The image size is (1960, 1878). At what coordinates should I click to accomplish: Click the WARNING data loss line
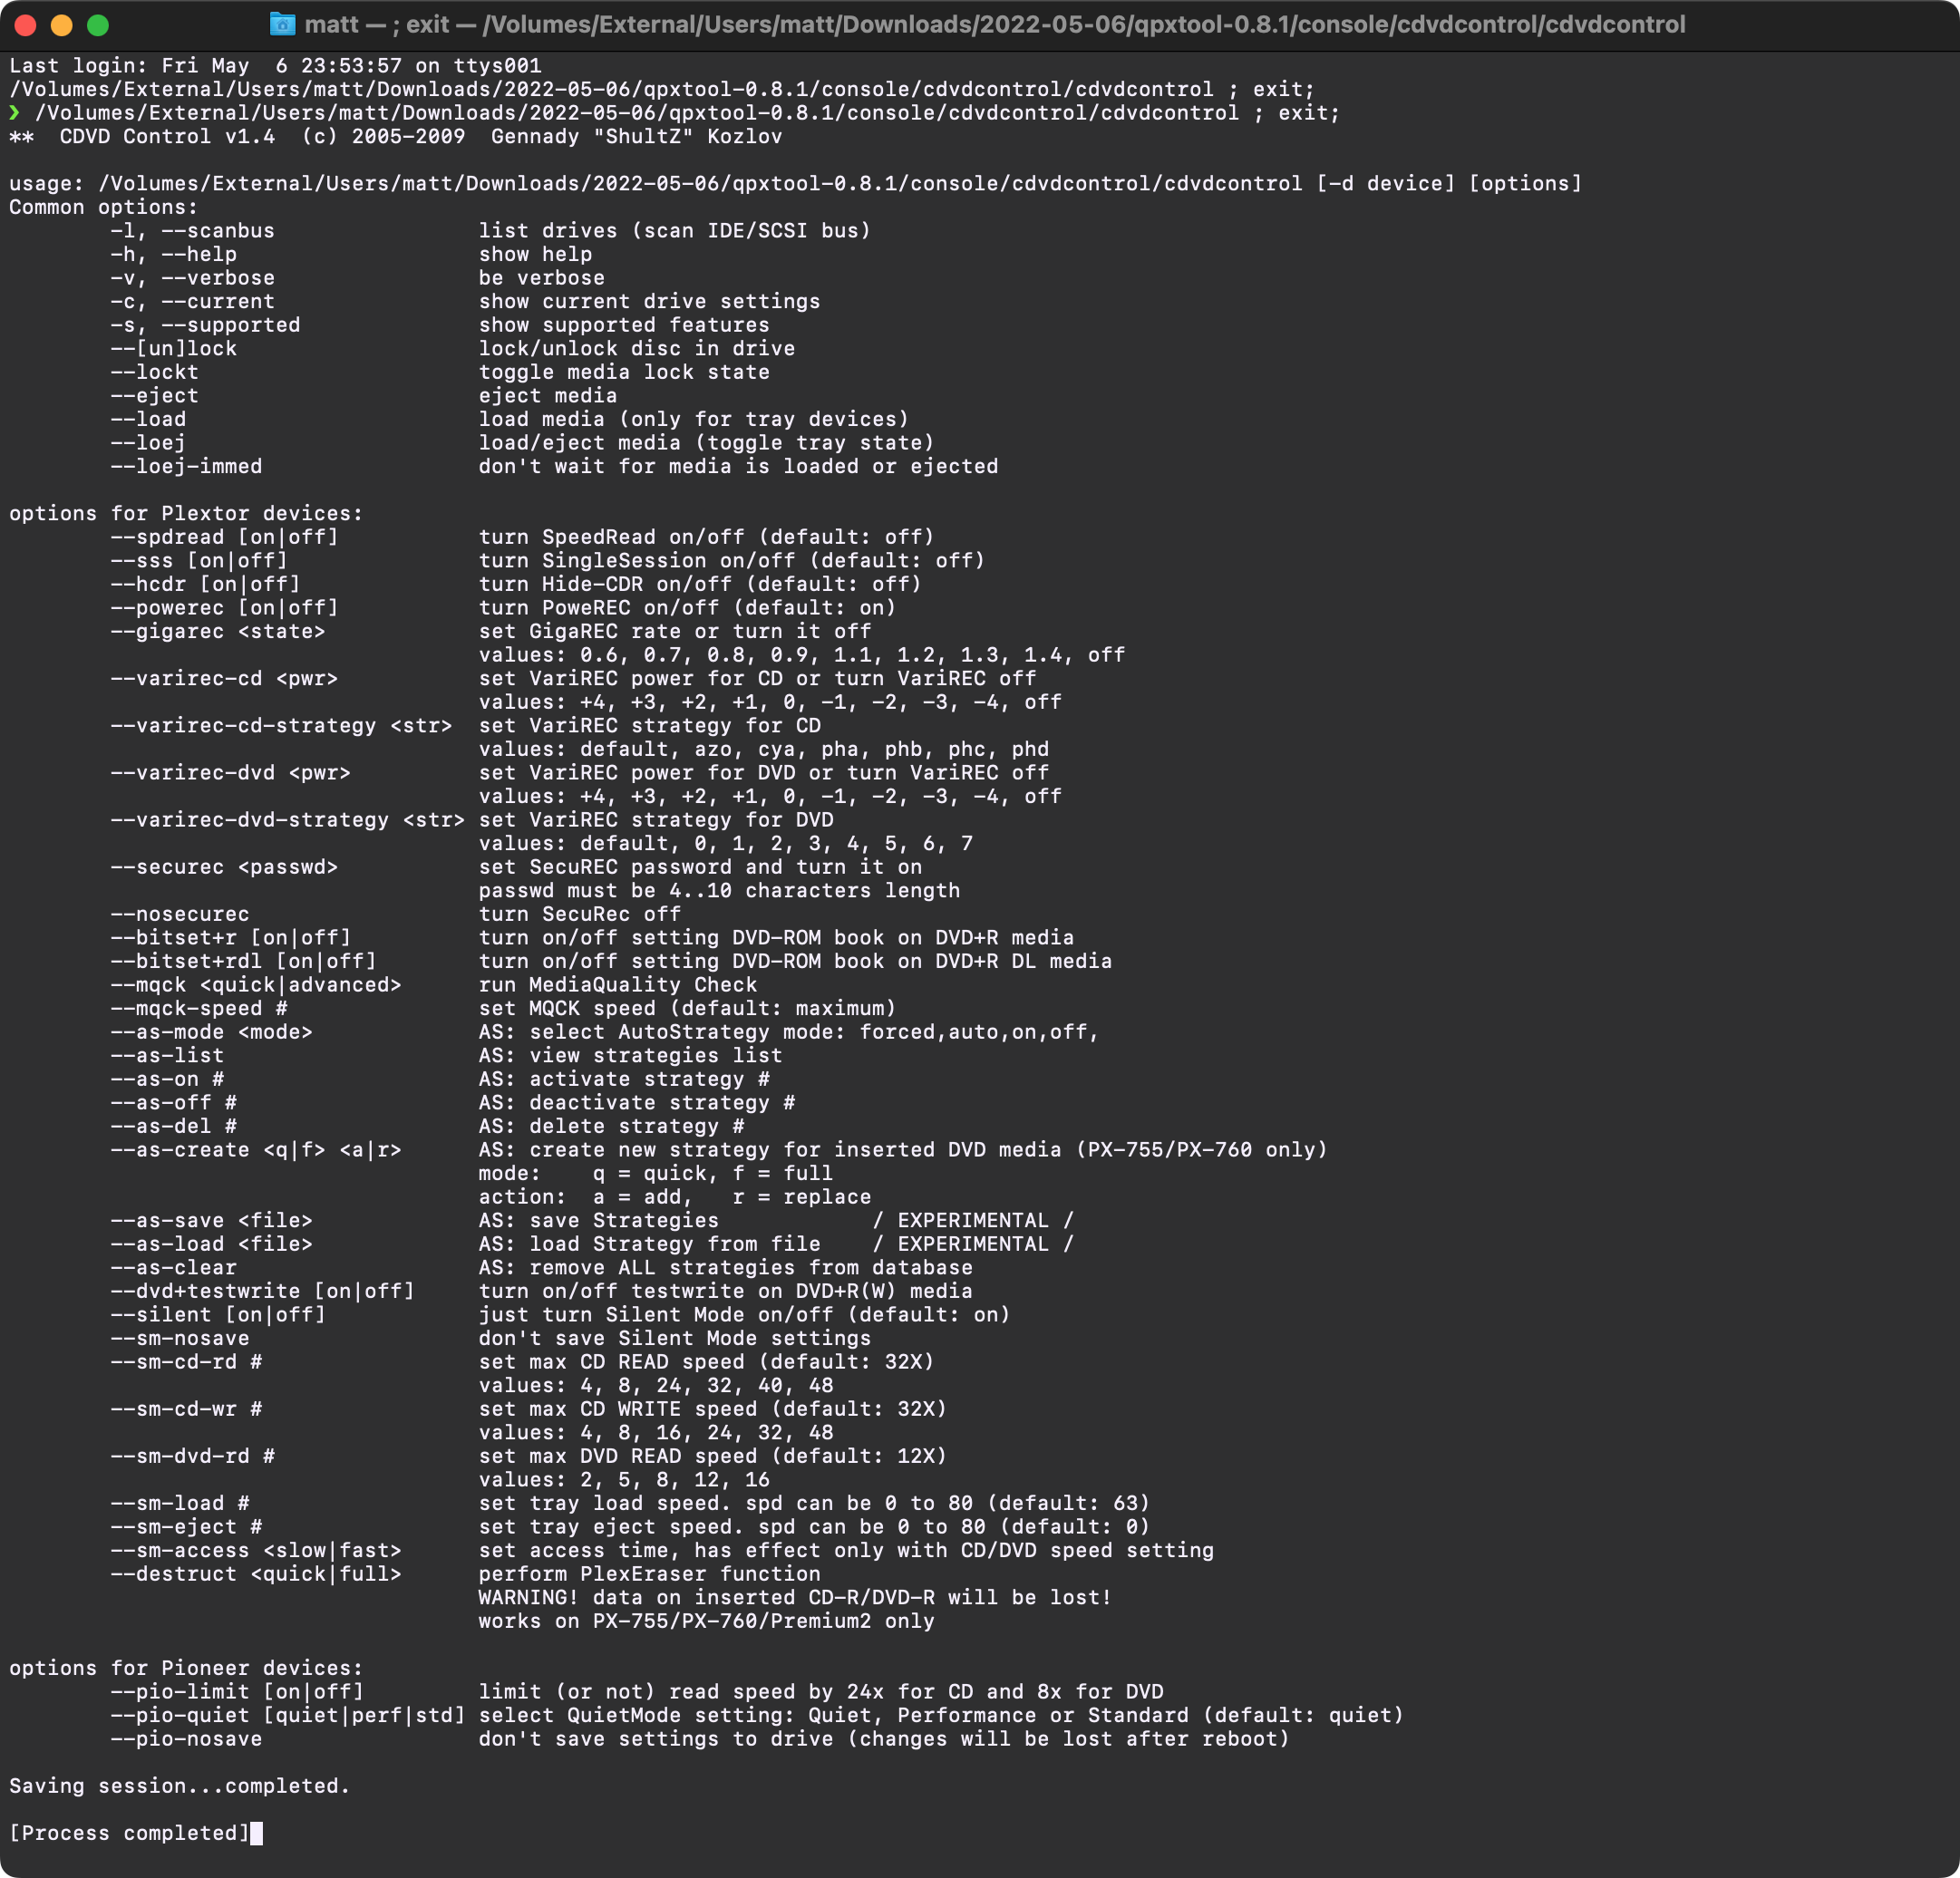tap(795, 1597)
